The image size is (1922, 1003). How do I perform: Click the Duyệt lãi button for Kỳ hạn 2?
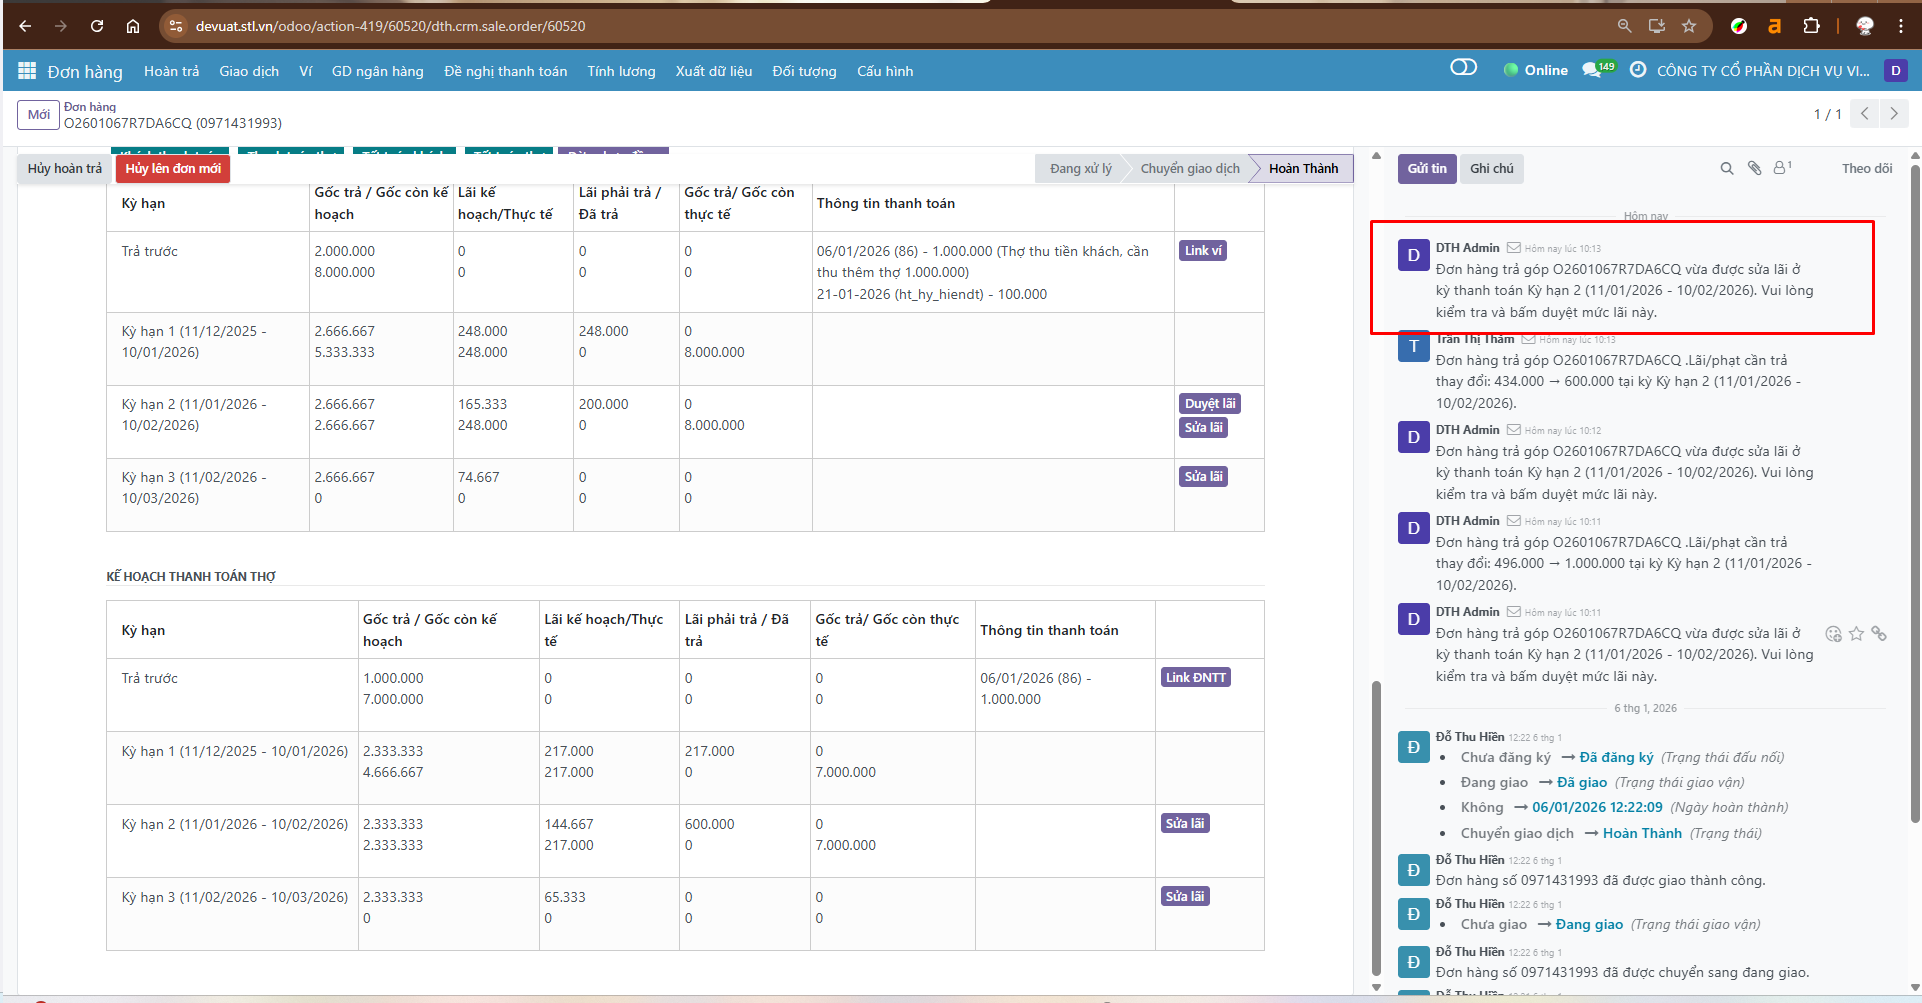click(1209, 404)
